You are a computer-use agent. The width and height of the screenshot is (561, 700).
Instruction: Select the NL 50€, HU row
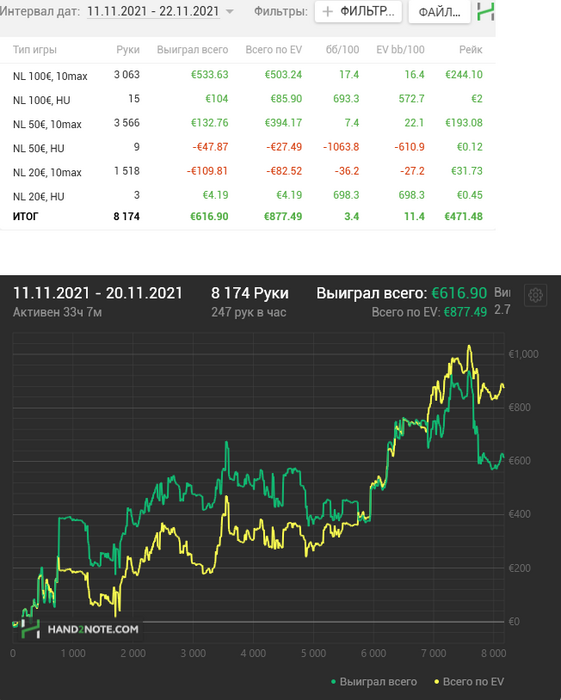(x=248, y=147)
